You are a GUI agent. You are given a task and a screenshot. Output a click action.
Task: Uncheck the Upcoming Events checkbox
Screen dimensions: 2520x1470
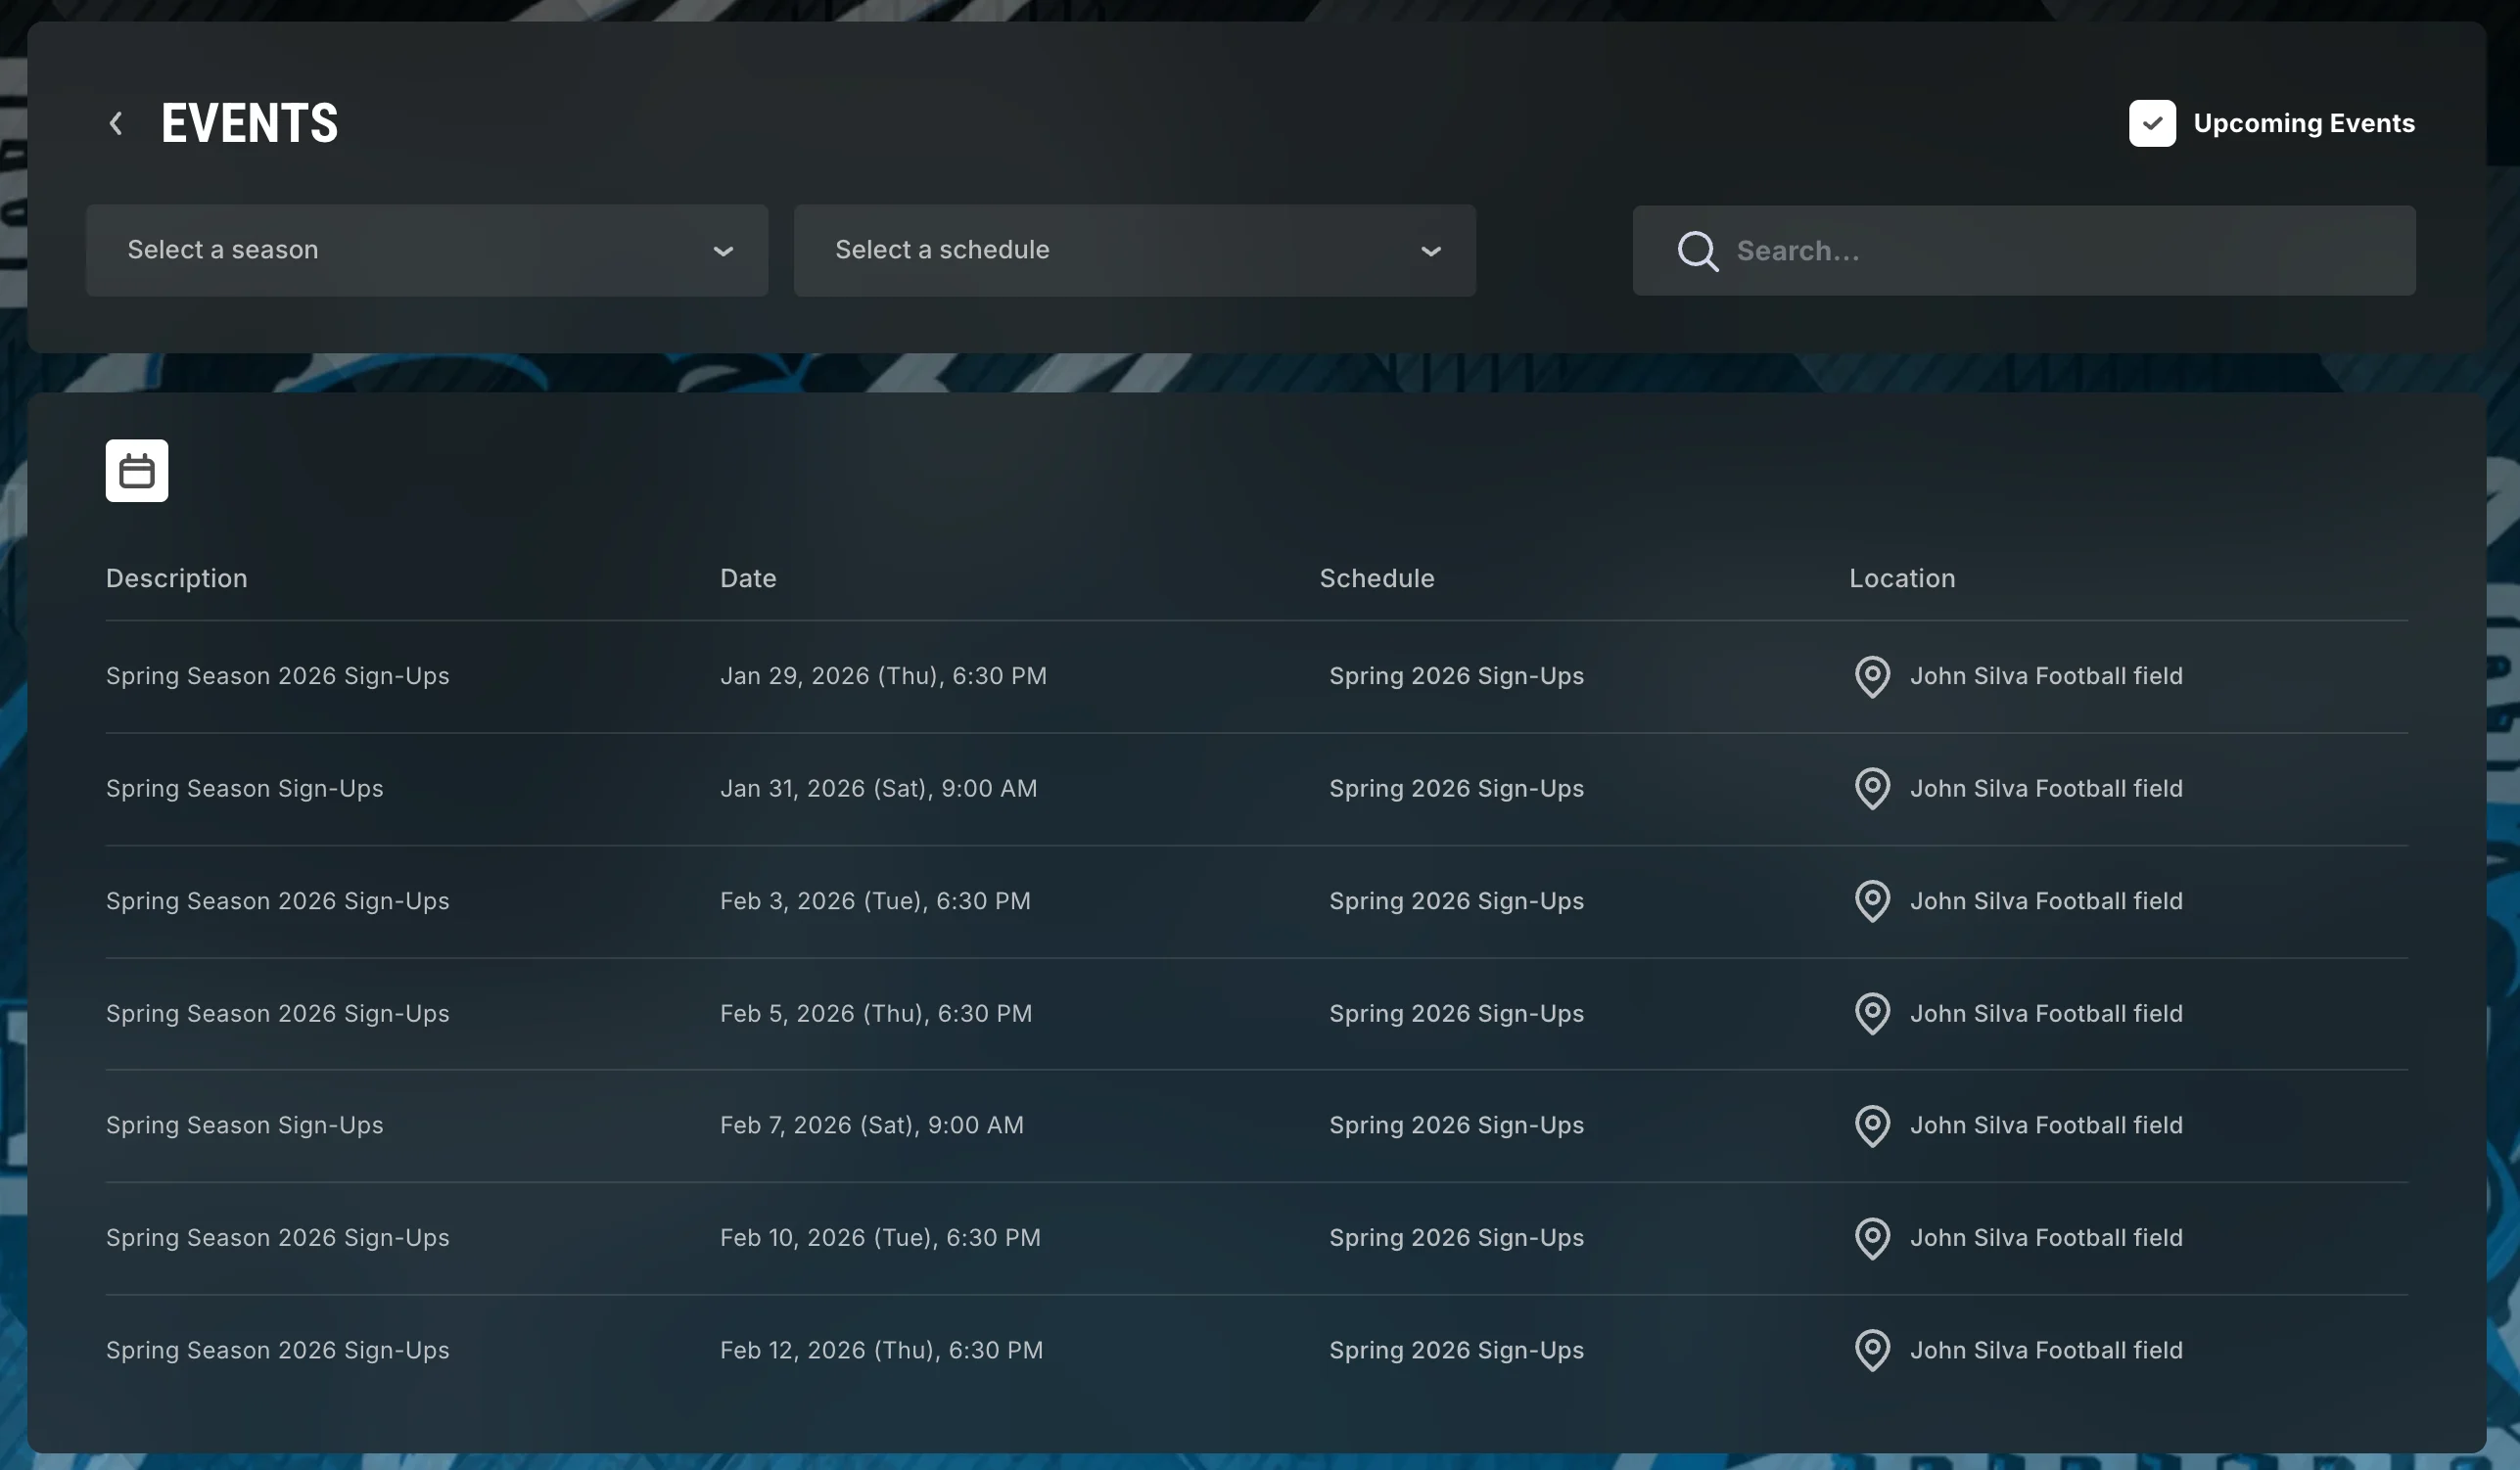2151,123
